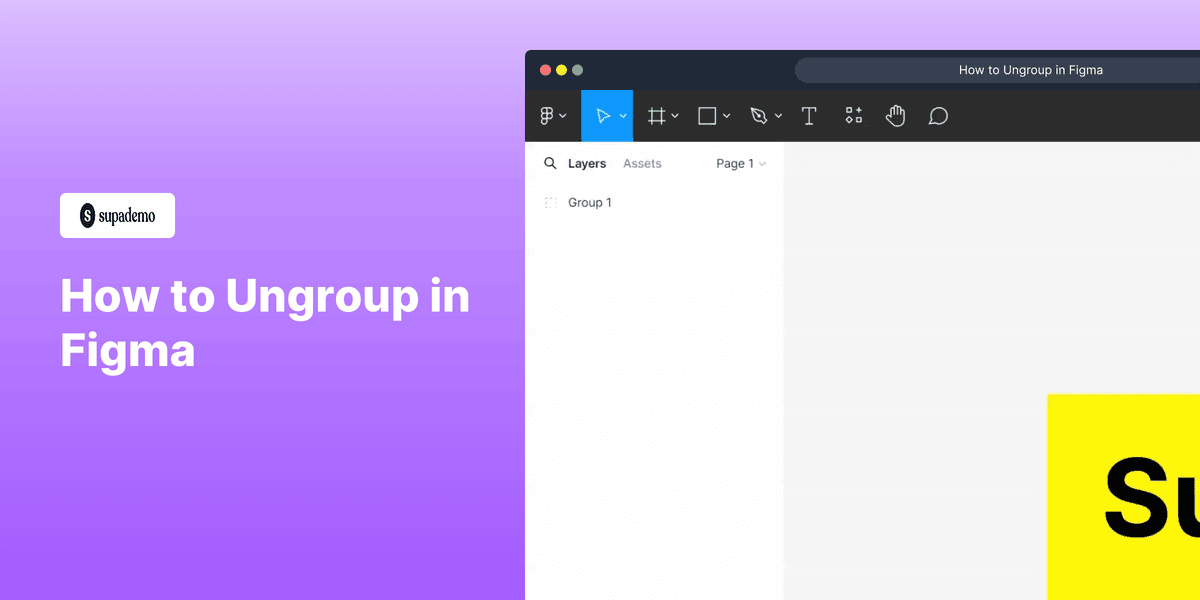Screen dimensions: 1200x600
Task: Select the Pen tool
Action: click(759, 115)
